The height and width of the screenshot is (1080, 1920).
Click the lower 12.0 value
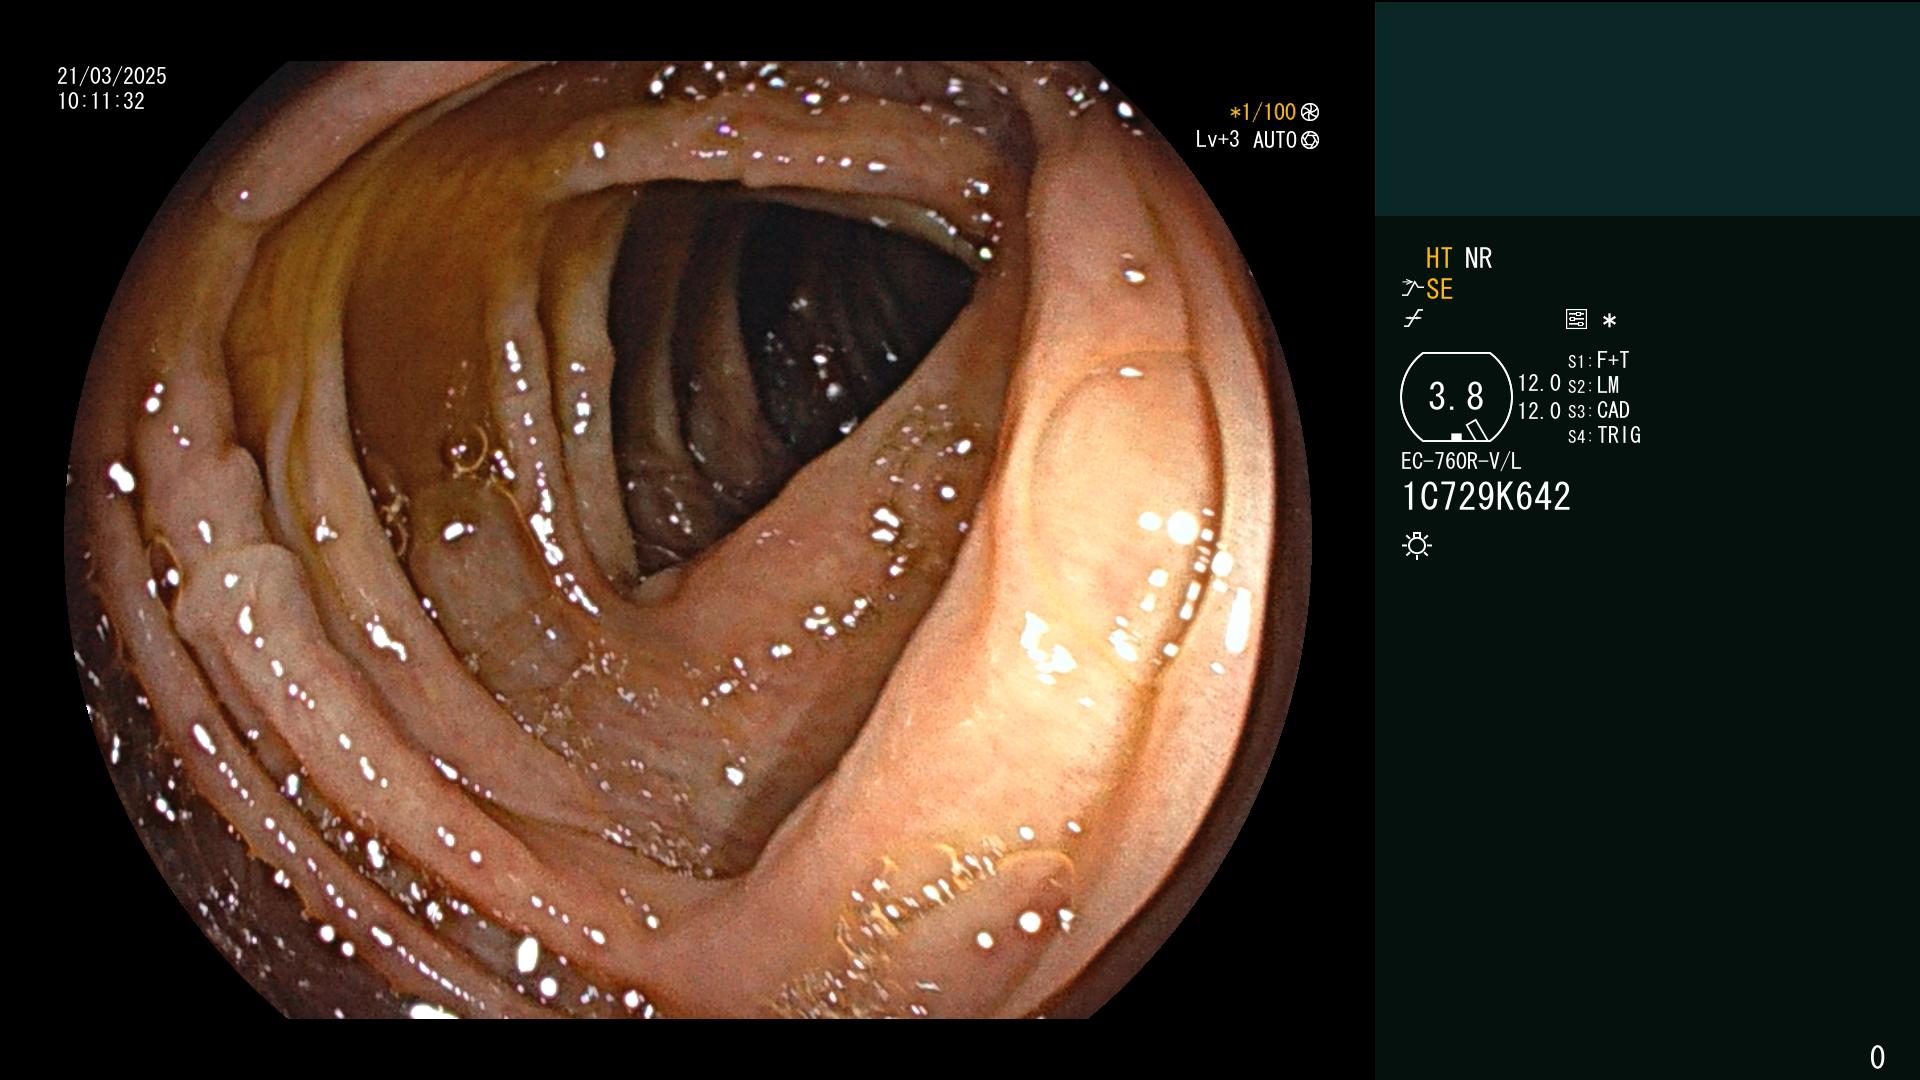(1539, 411)
